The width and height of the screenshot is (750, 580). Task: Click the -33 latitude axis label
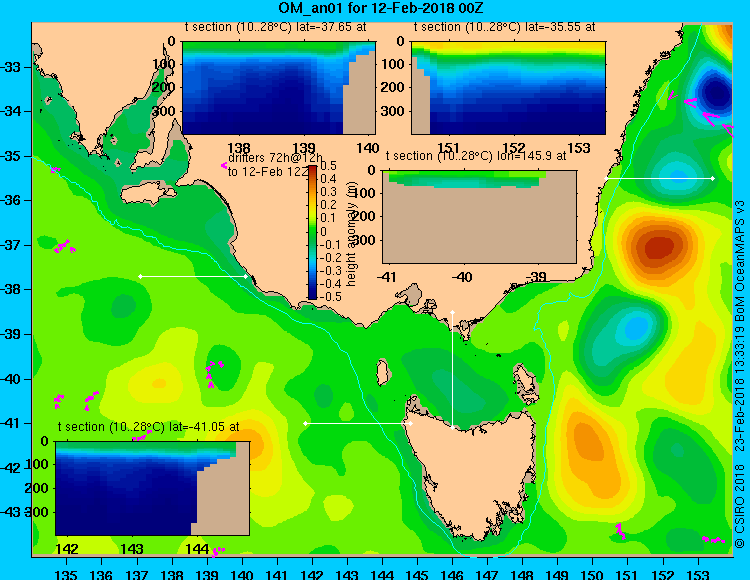click(x=10, y=66)
